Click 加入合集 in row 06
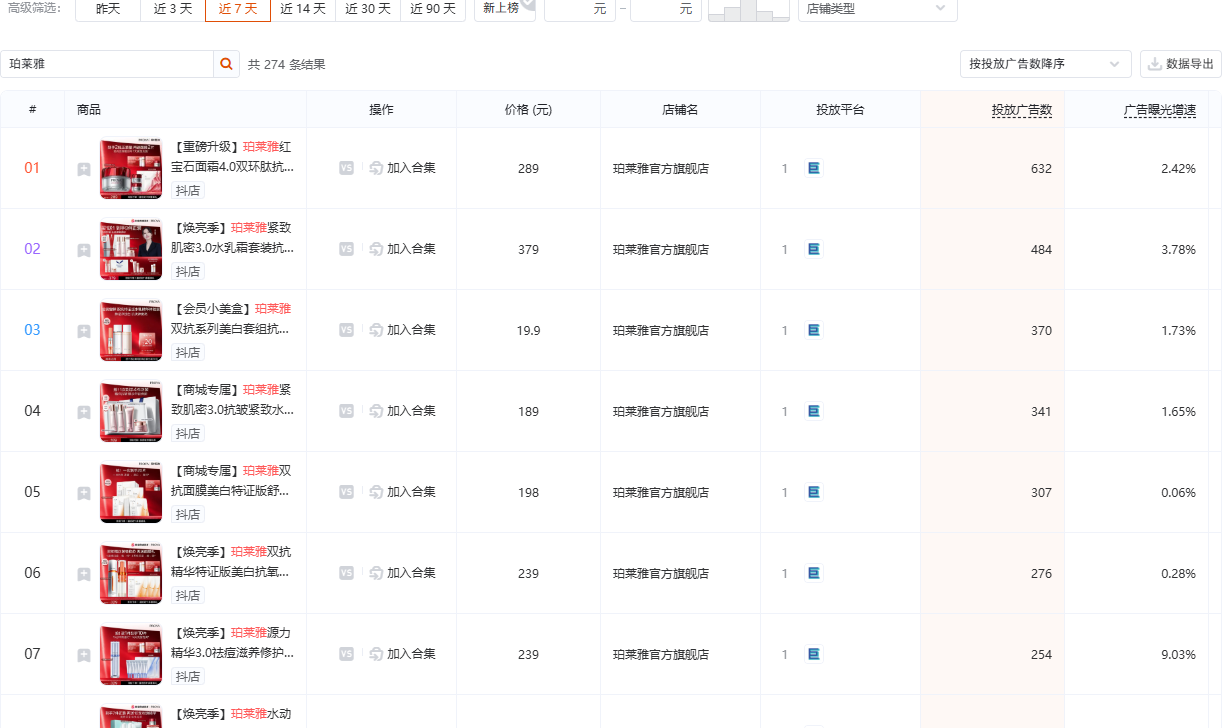The width and height of the screenshot is (1222, 728). tap(402, 573)
